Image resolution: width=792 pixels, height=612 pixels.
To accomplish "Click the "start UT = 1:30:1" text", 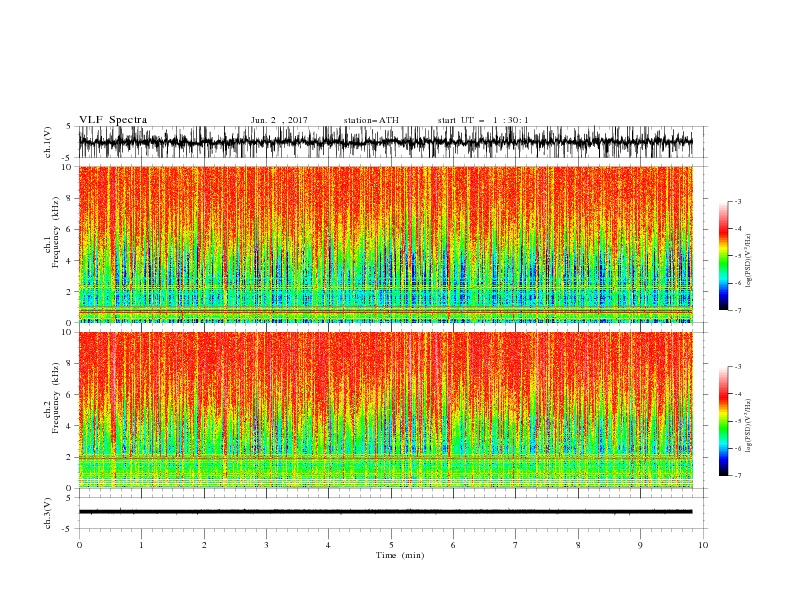I will [483, 120].
